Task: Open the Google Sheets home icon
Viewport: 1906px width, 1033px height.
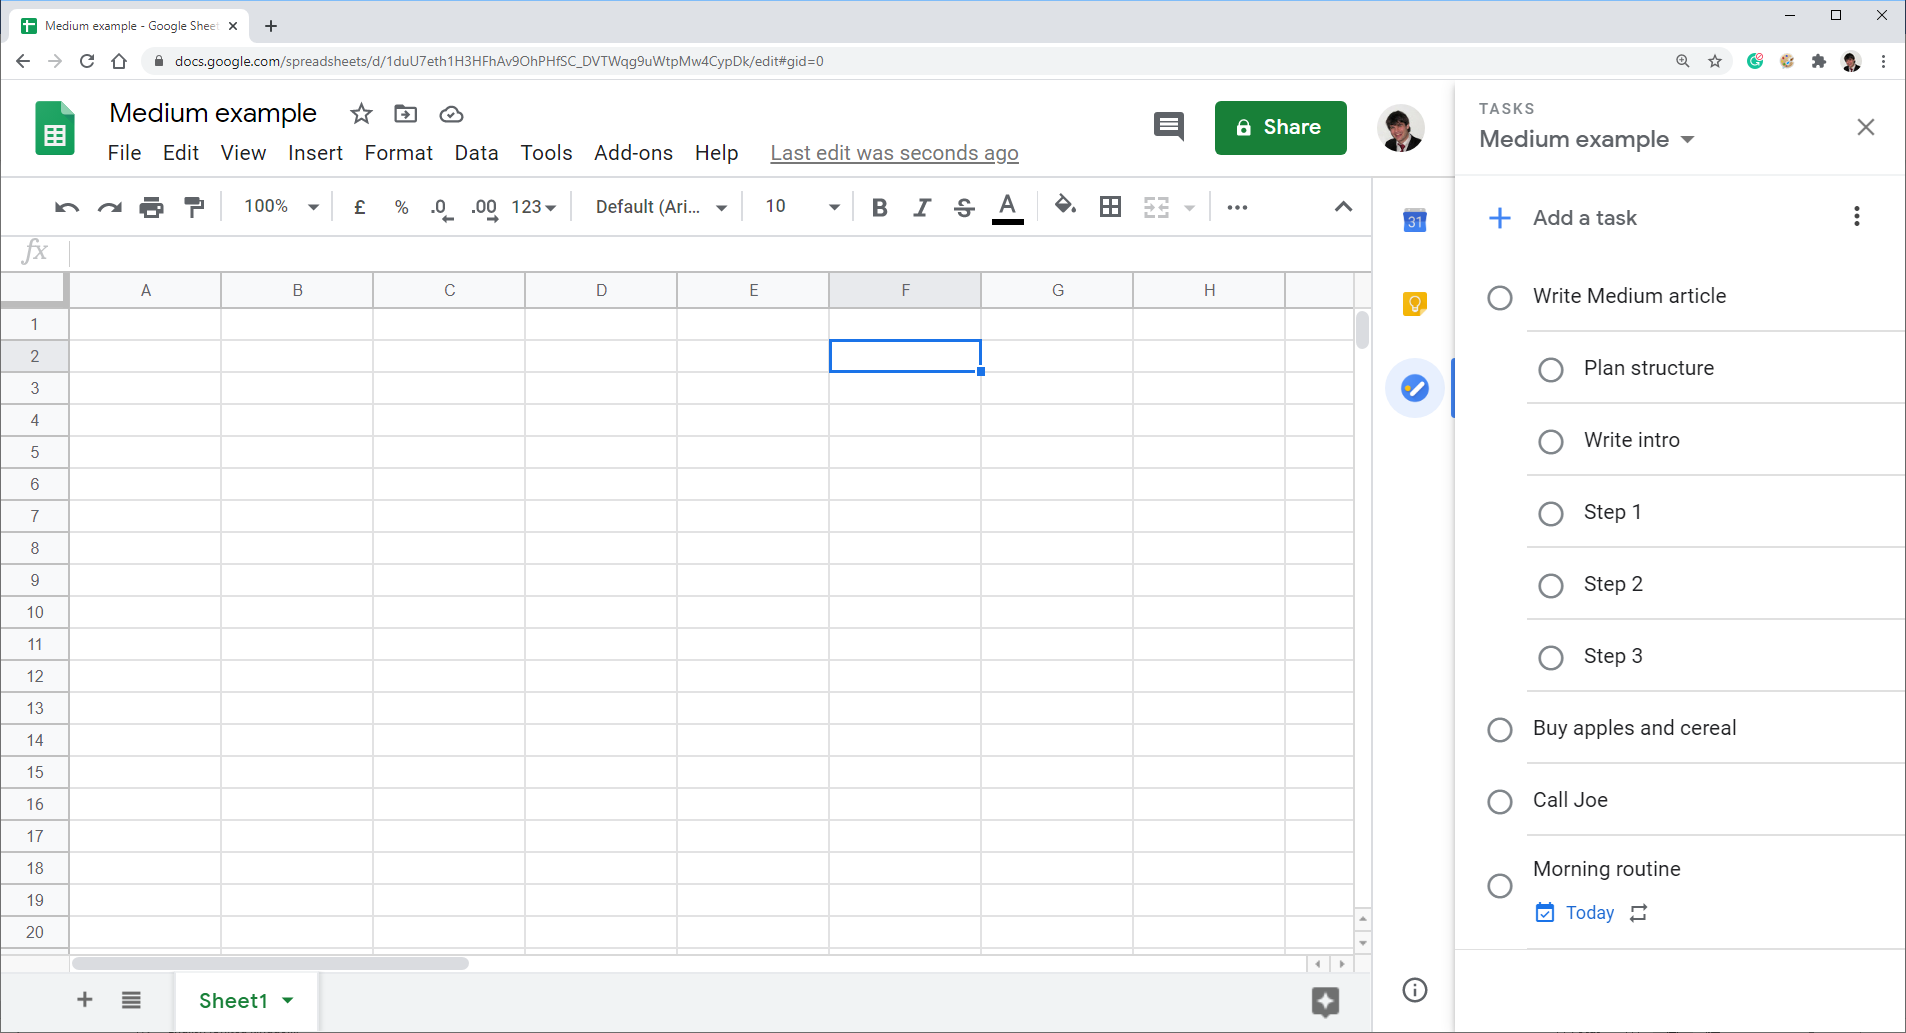Action: (x=55, y=128)
